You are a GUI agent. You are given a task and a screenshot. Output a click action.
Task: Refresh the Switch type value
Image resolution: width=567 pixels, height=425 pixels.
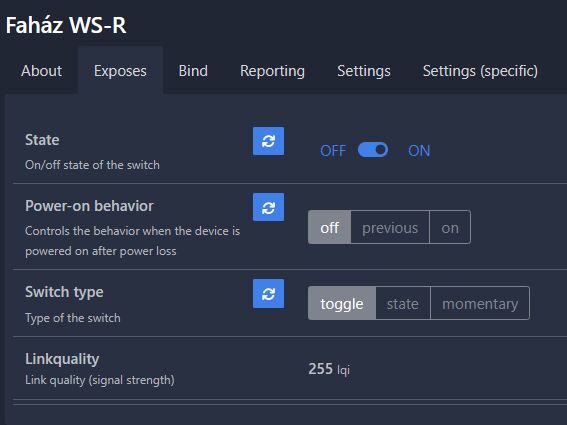click(x=268, y=293)
